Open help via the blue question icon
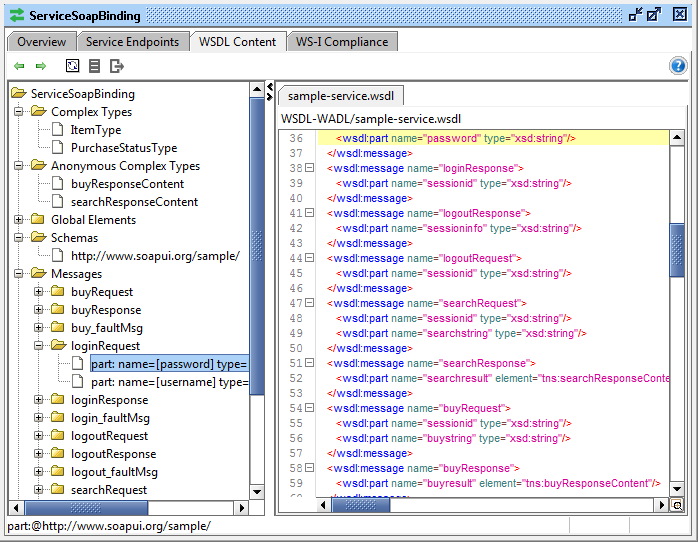Viewport: 698px width, 542px height. [678, 66]
